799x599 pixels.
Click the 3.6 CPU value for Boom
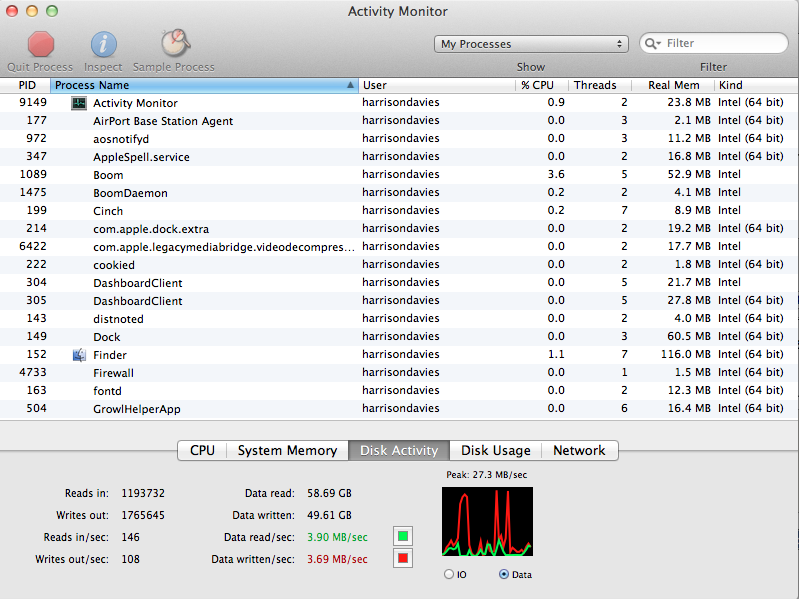tap(556, 174)
